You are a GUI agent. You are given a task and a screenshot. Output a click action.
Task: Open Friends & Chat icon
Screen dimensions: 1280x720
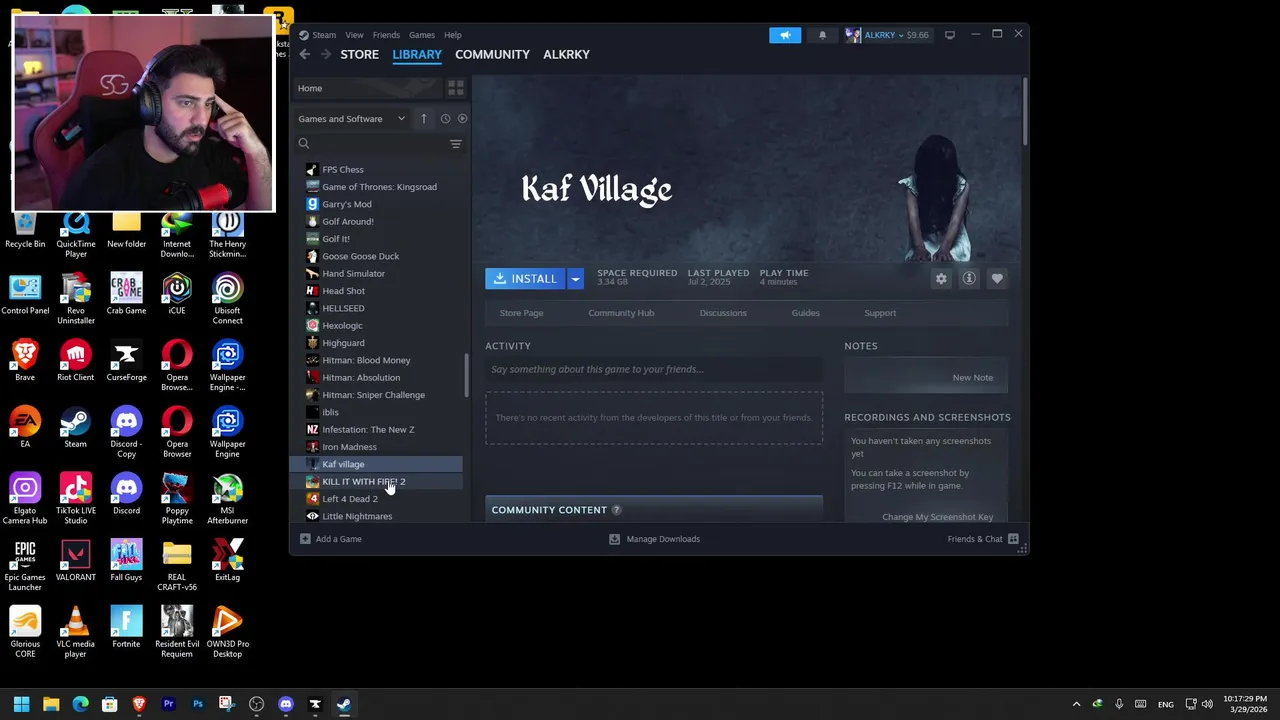(1013, 539)
